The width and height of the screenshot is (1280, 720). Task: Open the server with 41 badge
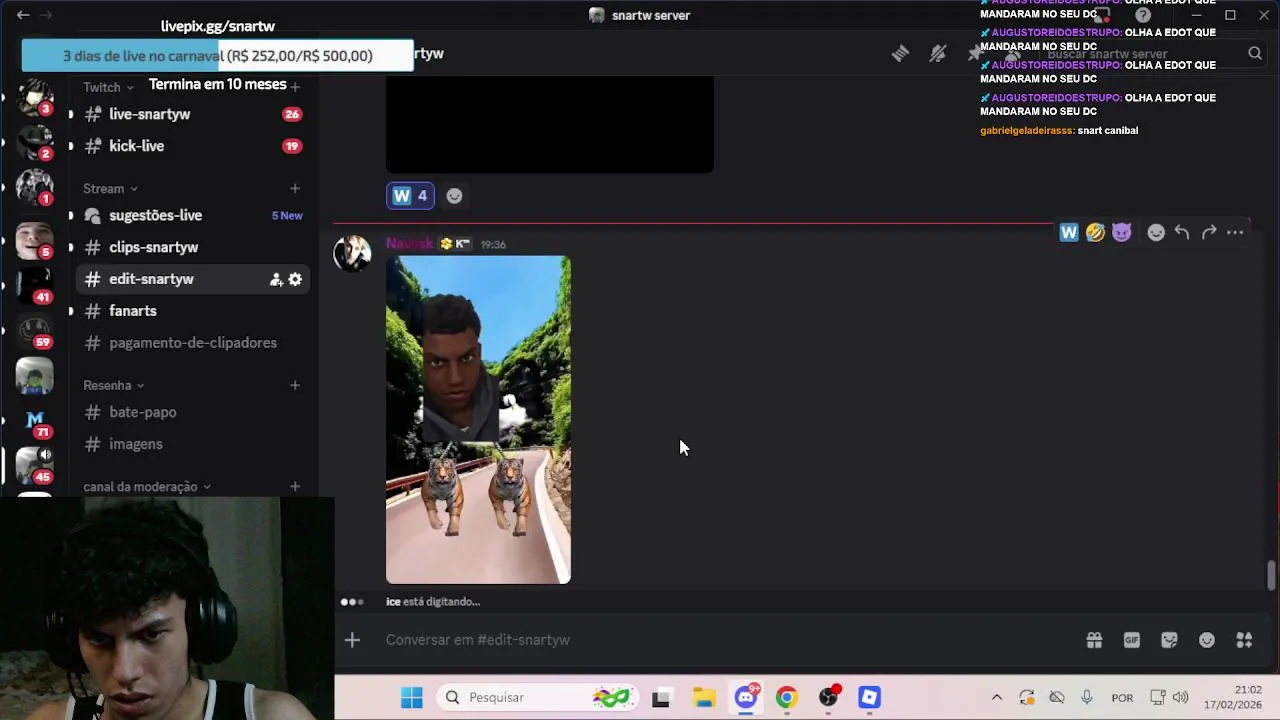34,285
